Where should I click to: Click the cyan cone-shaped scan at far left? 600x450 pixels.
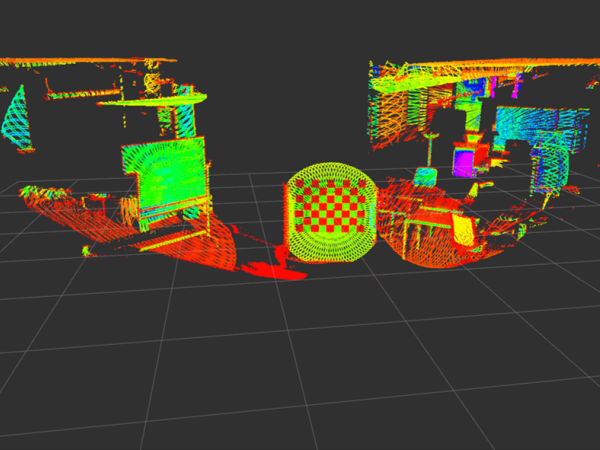tap(17, 118)
